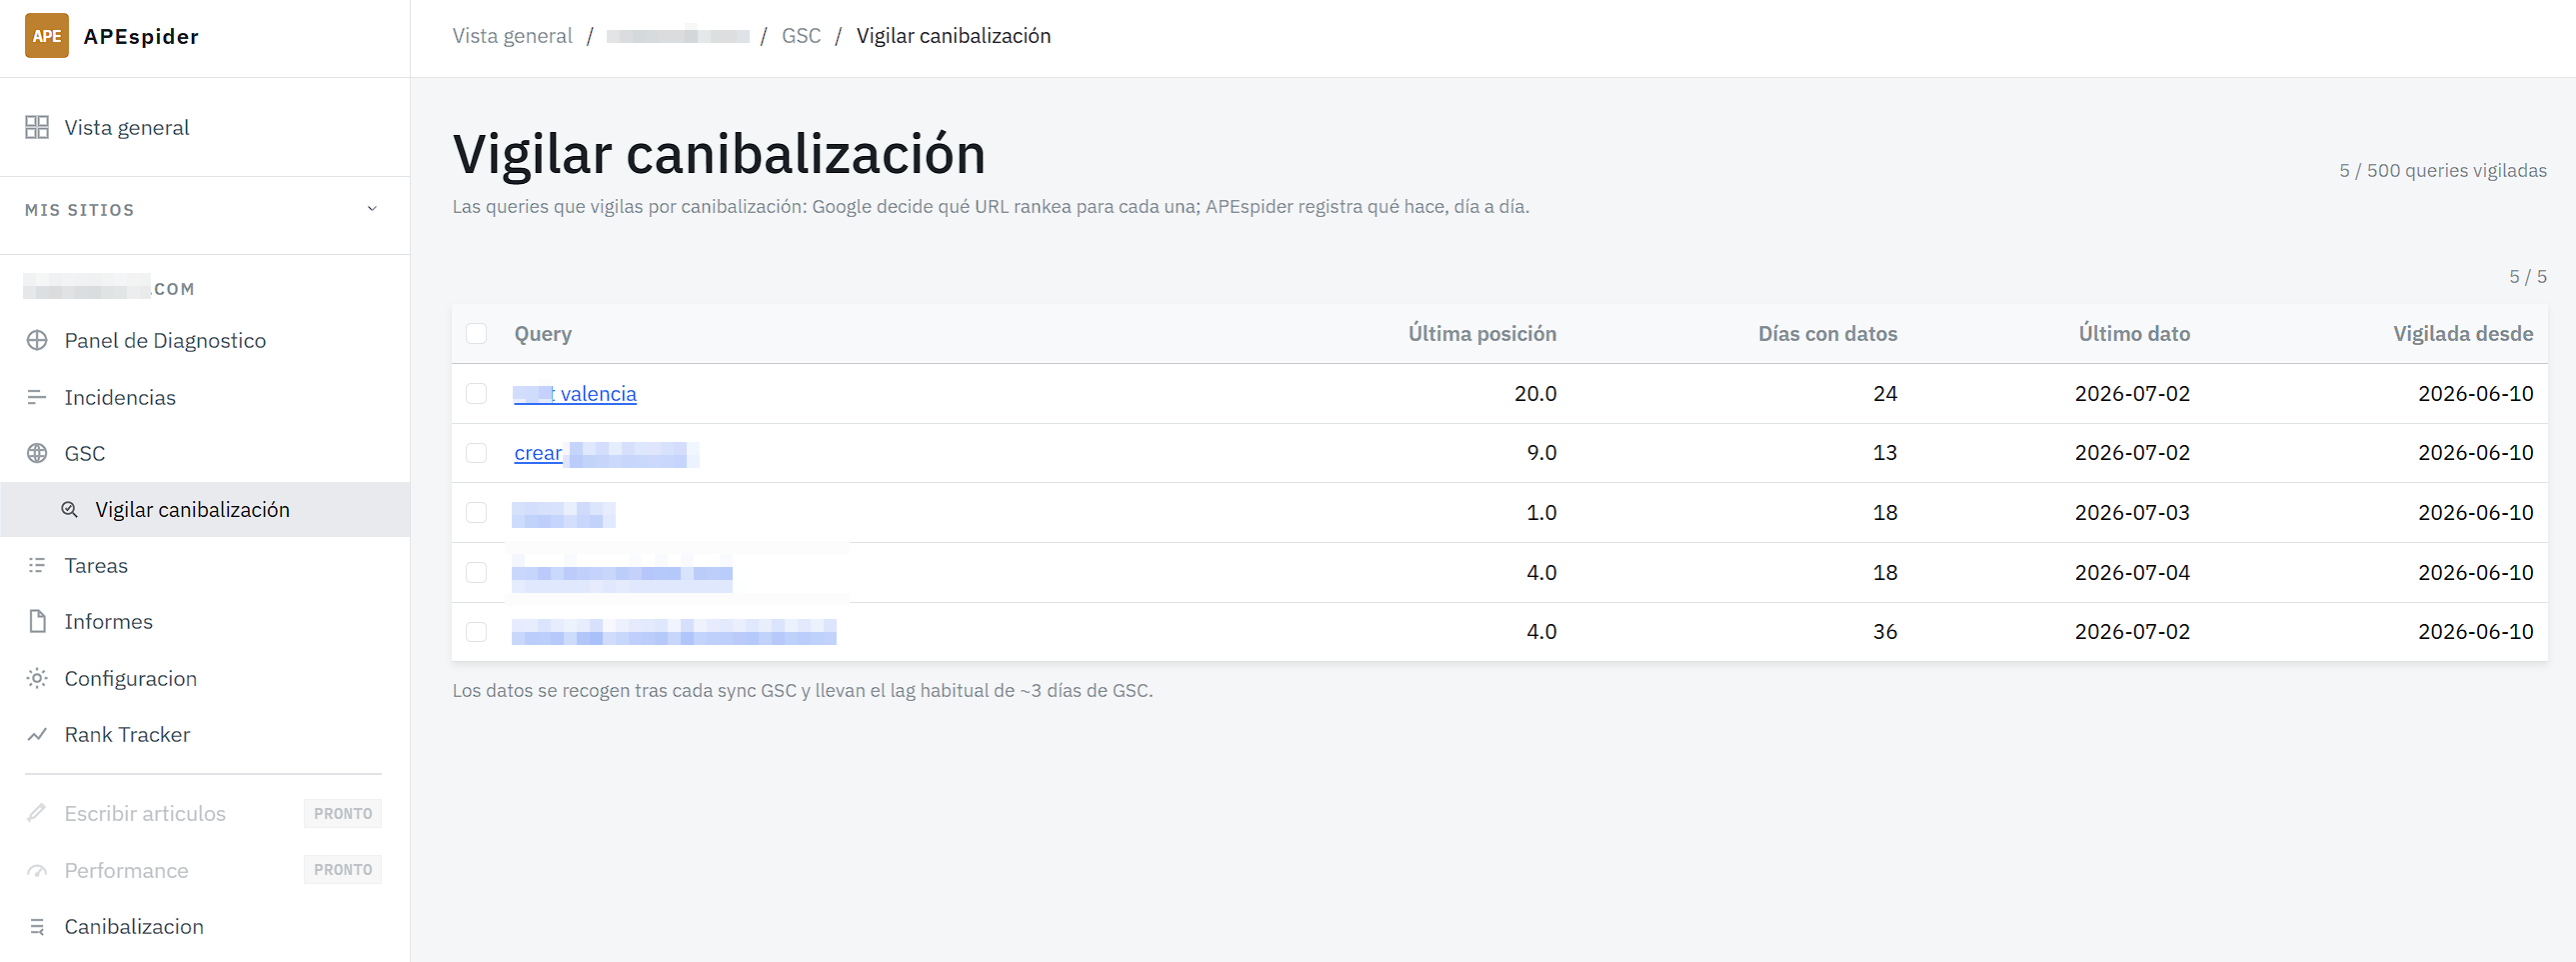2576x962 pixels.
Task: Click the Días con datos column header
Action: pyautogui.click(x=1827, y=333)
